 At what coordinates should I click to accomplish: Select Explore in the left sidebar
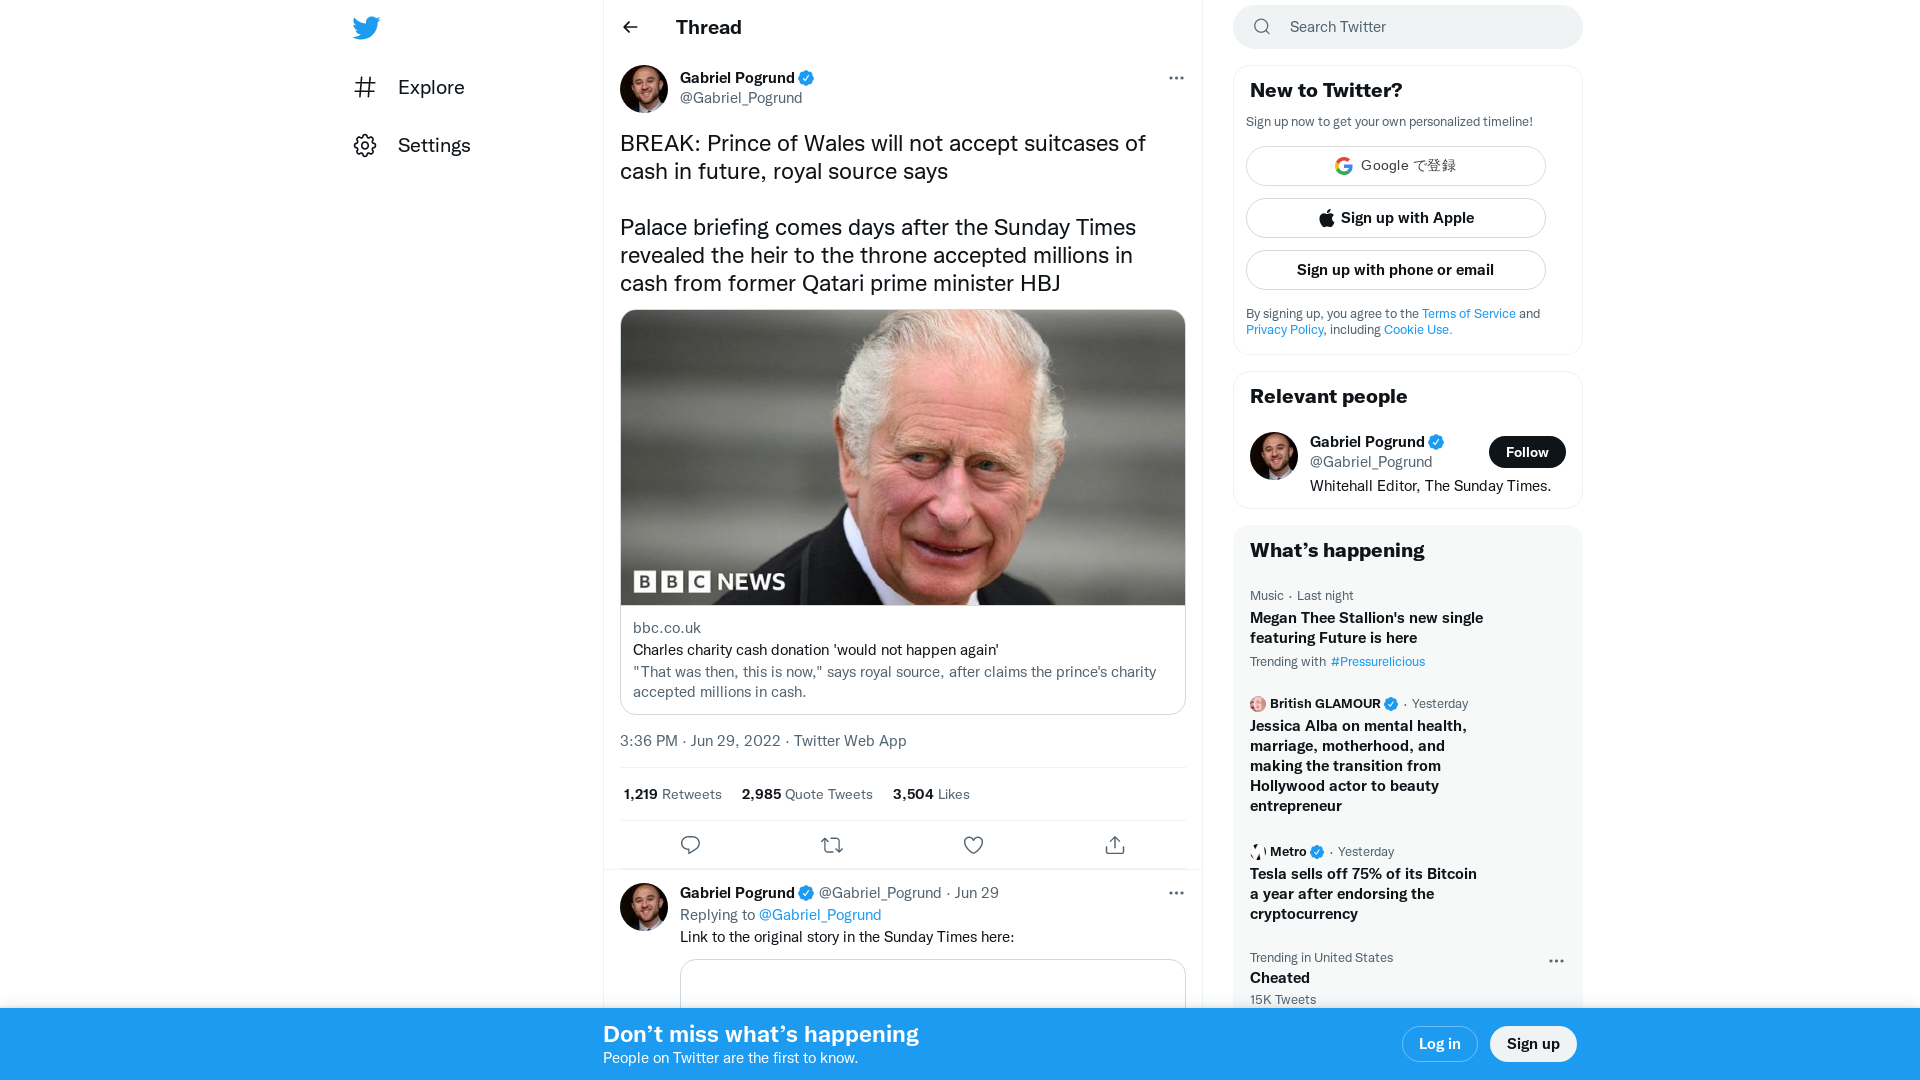(430, 87)
